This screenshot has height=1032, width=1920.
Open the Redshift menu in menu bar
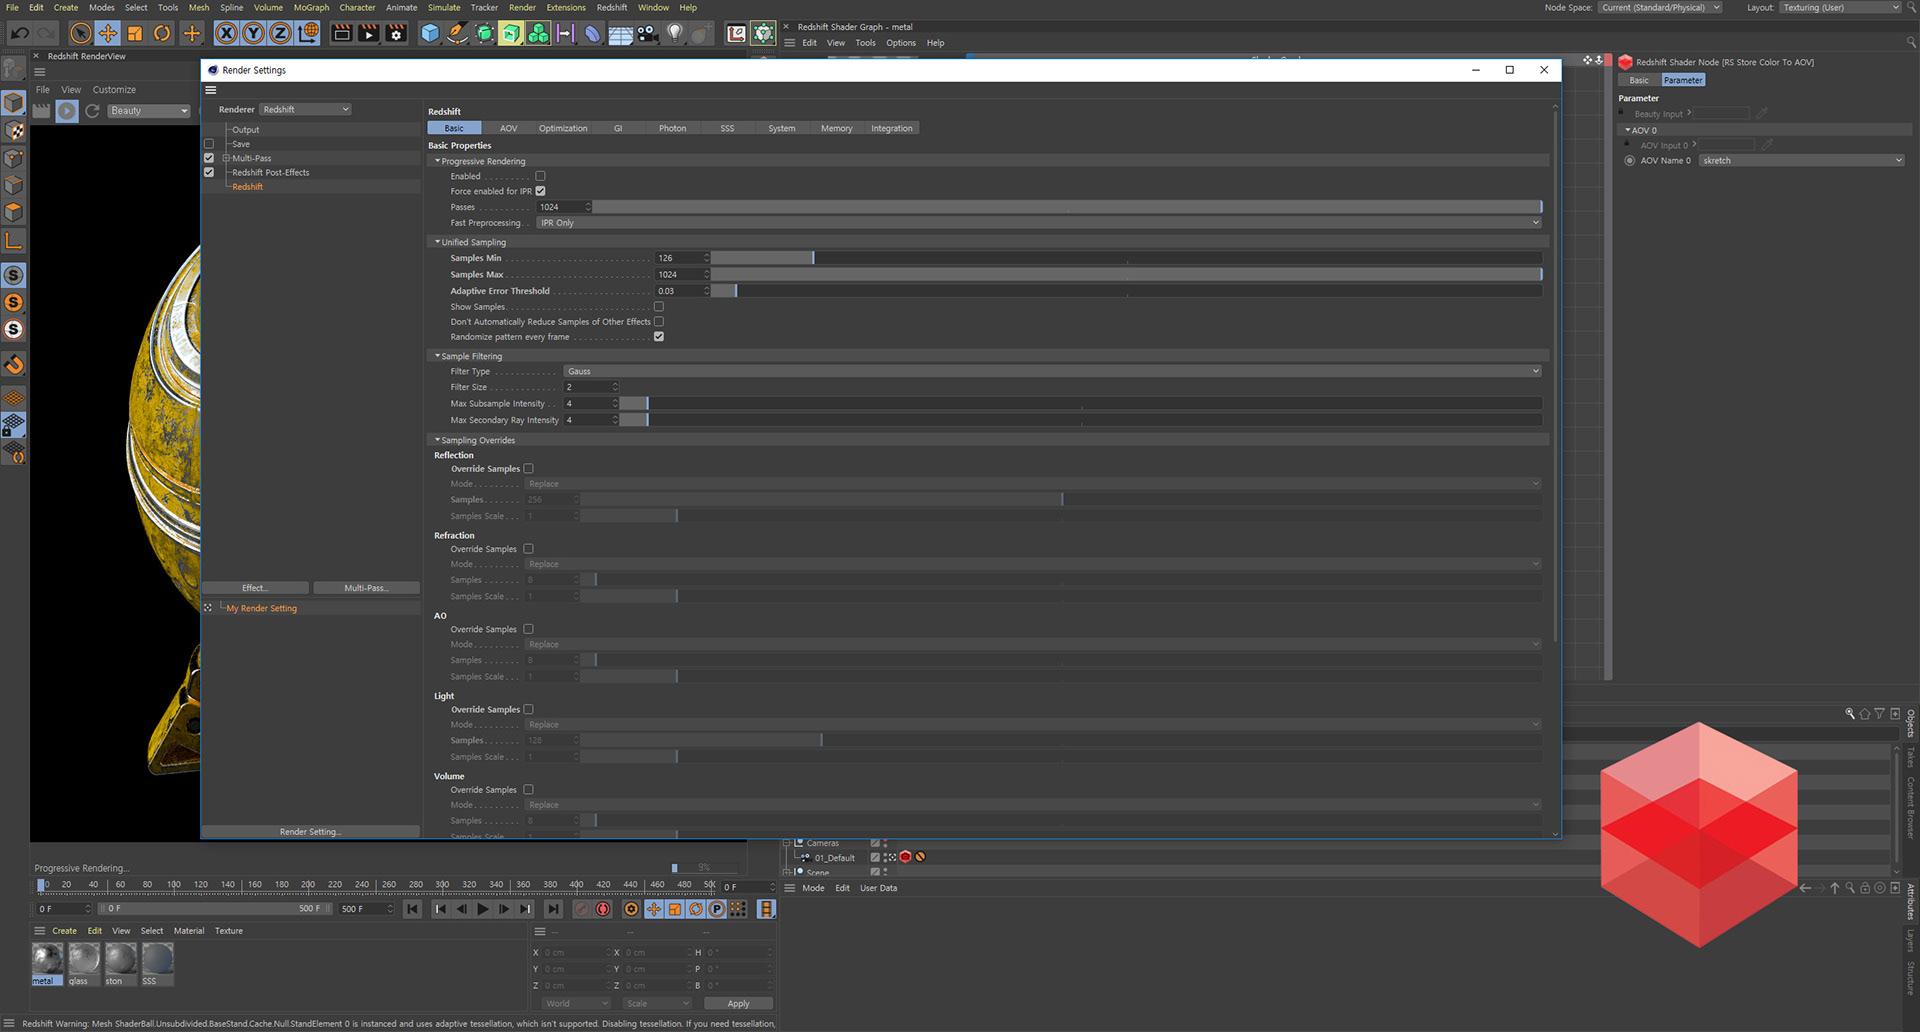point(612,8)
